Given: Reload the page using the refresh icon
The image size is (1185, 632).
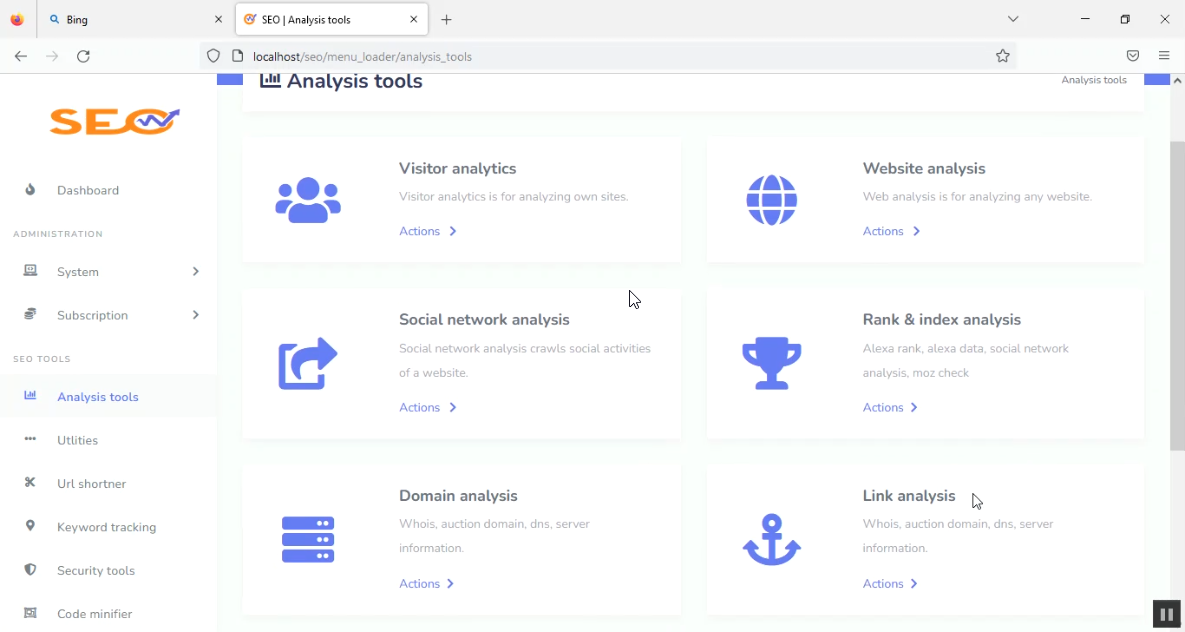Looking at the screenshot, I should coord(84,56).
